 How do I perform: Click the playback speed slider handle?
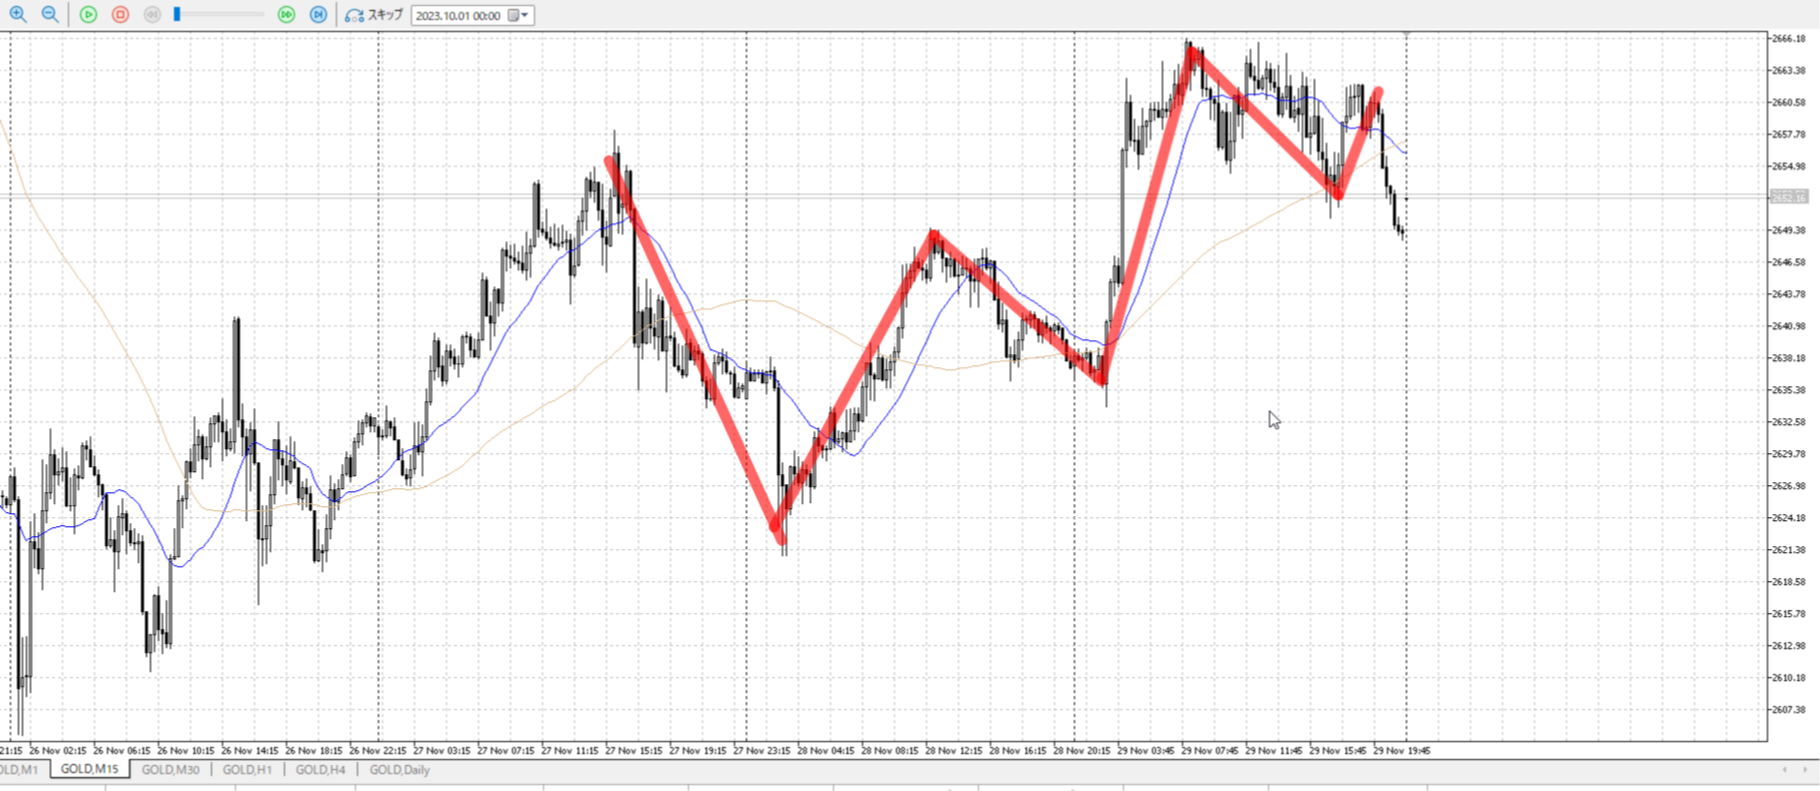pos(177,15)
